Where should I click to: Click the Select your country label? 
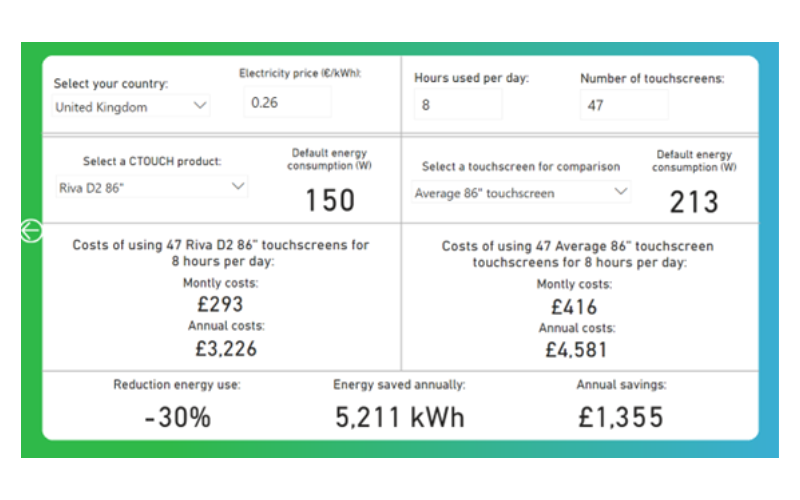point(111,83)
